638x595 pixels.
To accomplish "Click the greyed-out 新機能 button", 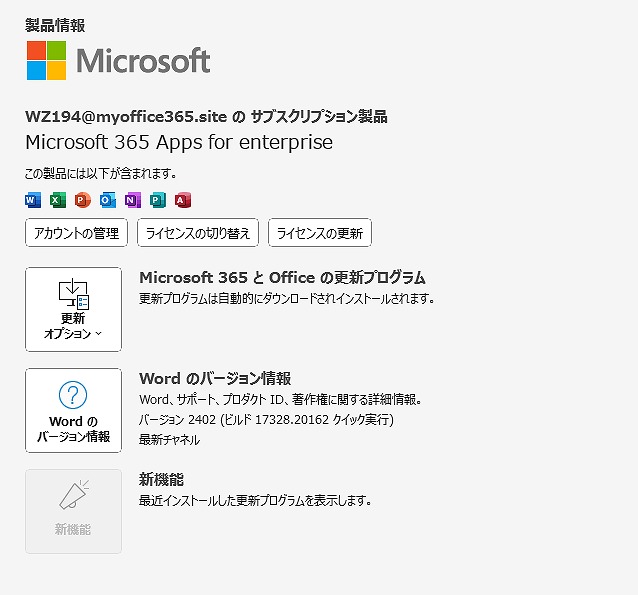I will click(x=73, y=511).
